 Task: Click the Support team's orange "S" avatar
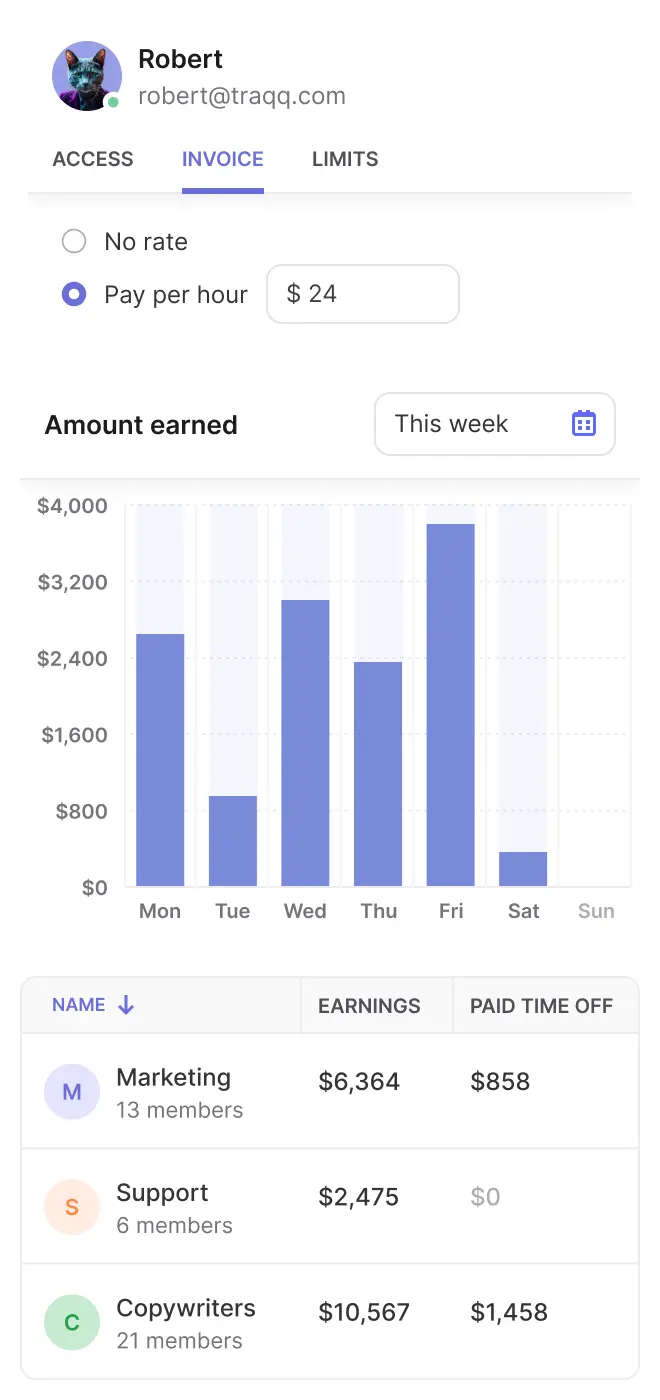(71, 1206)
